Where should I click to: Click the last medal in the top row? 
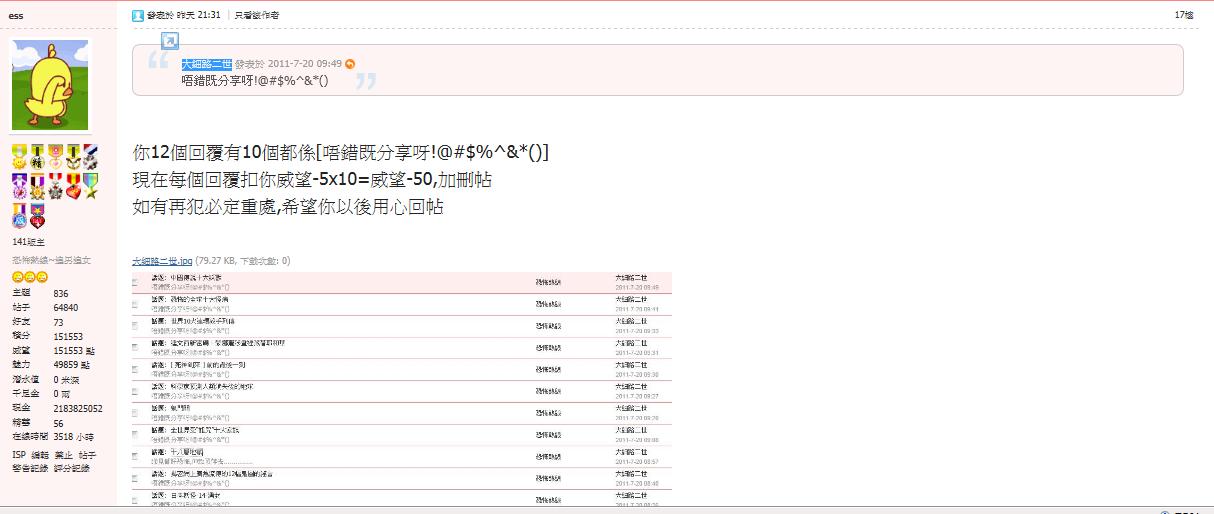91,155
